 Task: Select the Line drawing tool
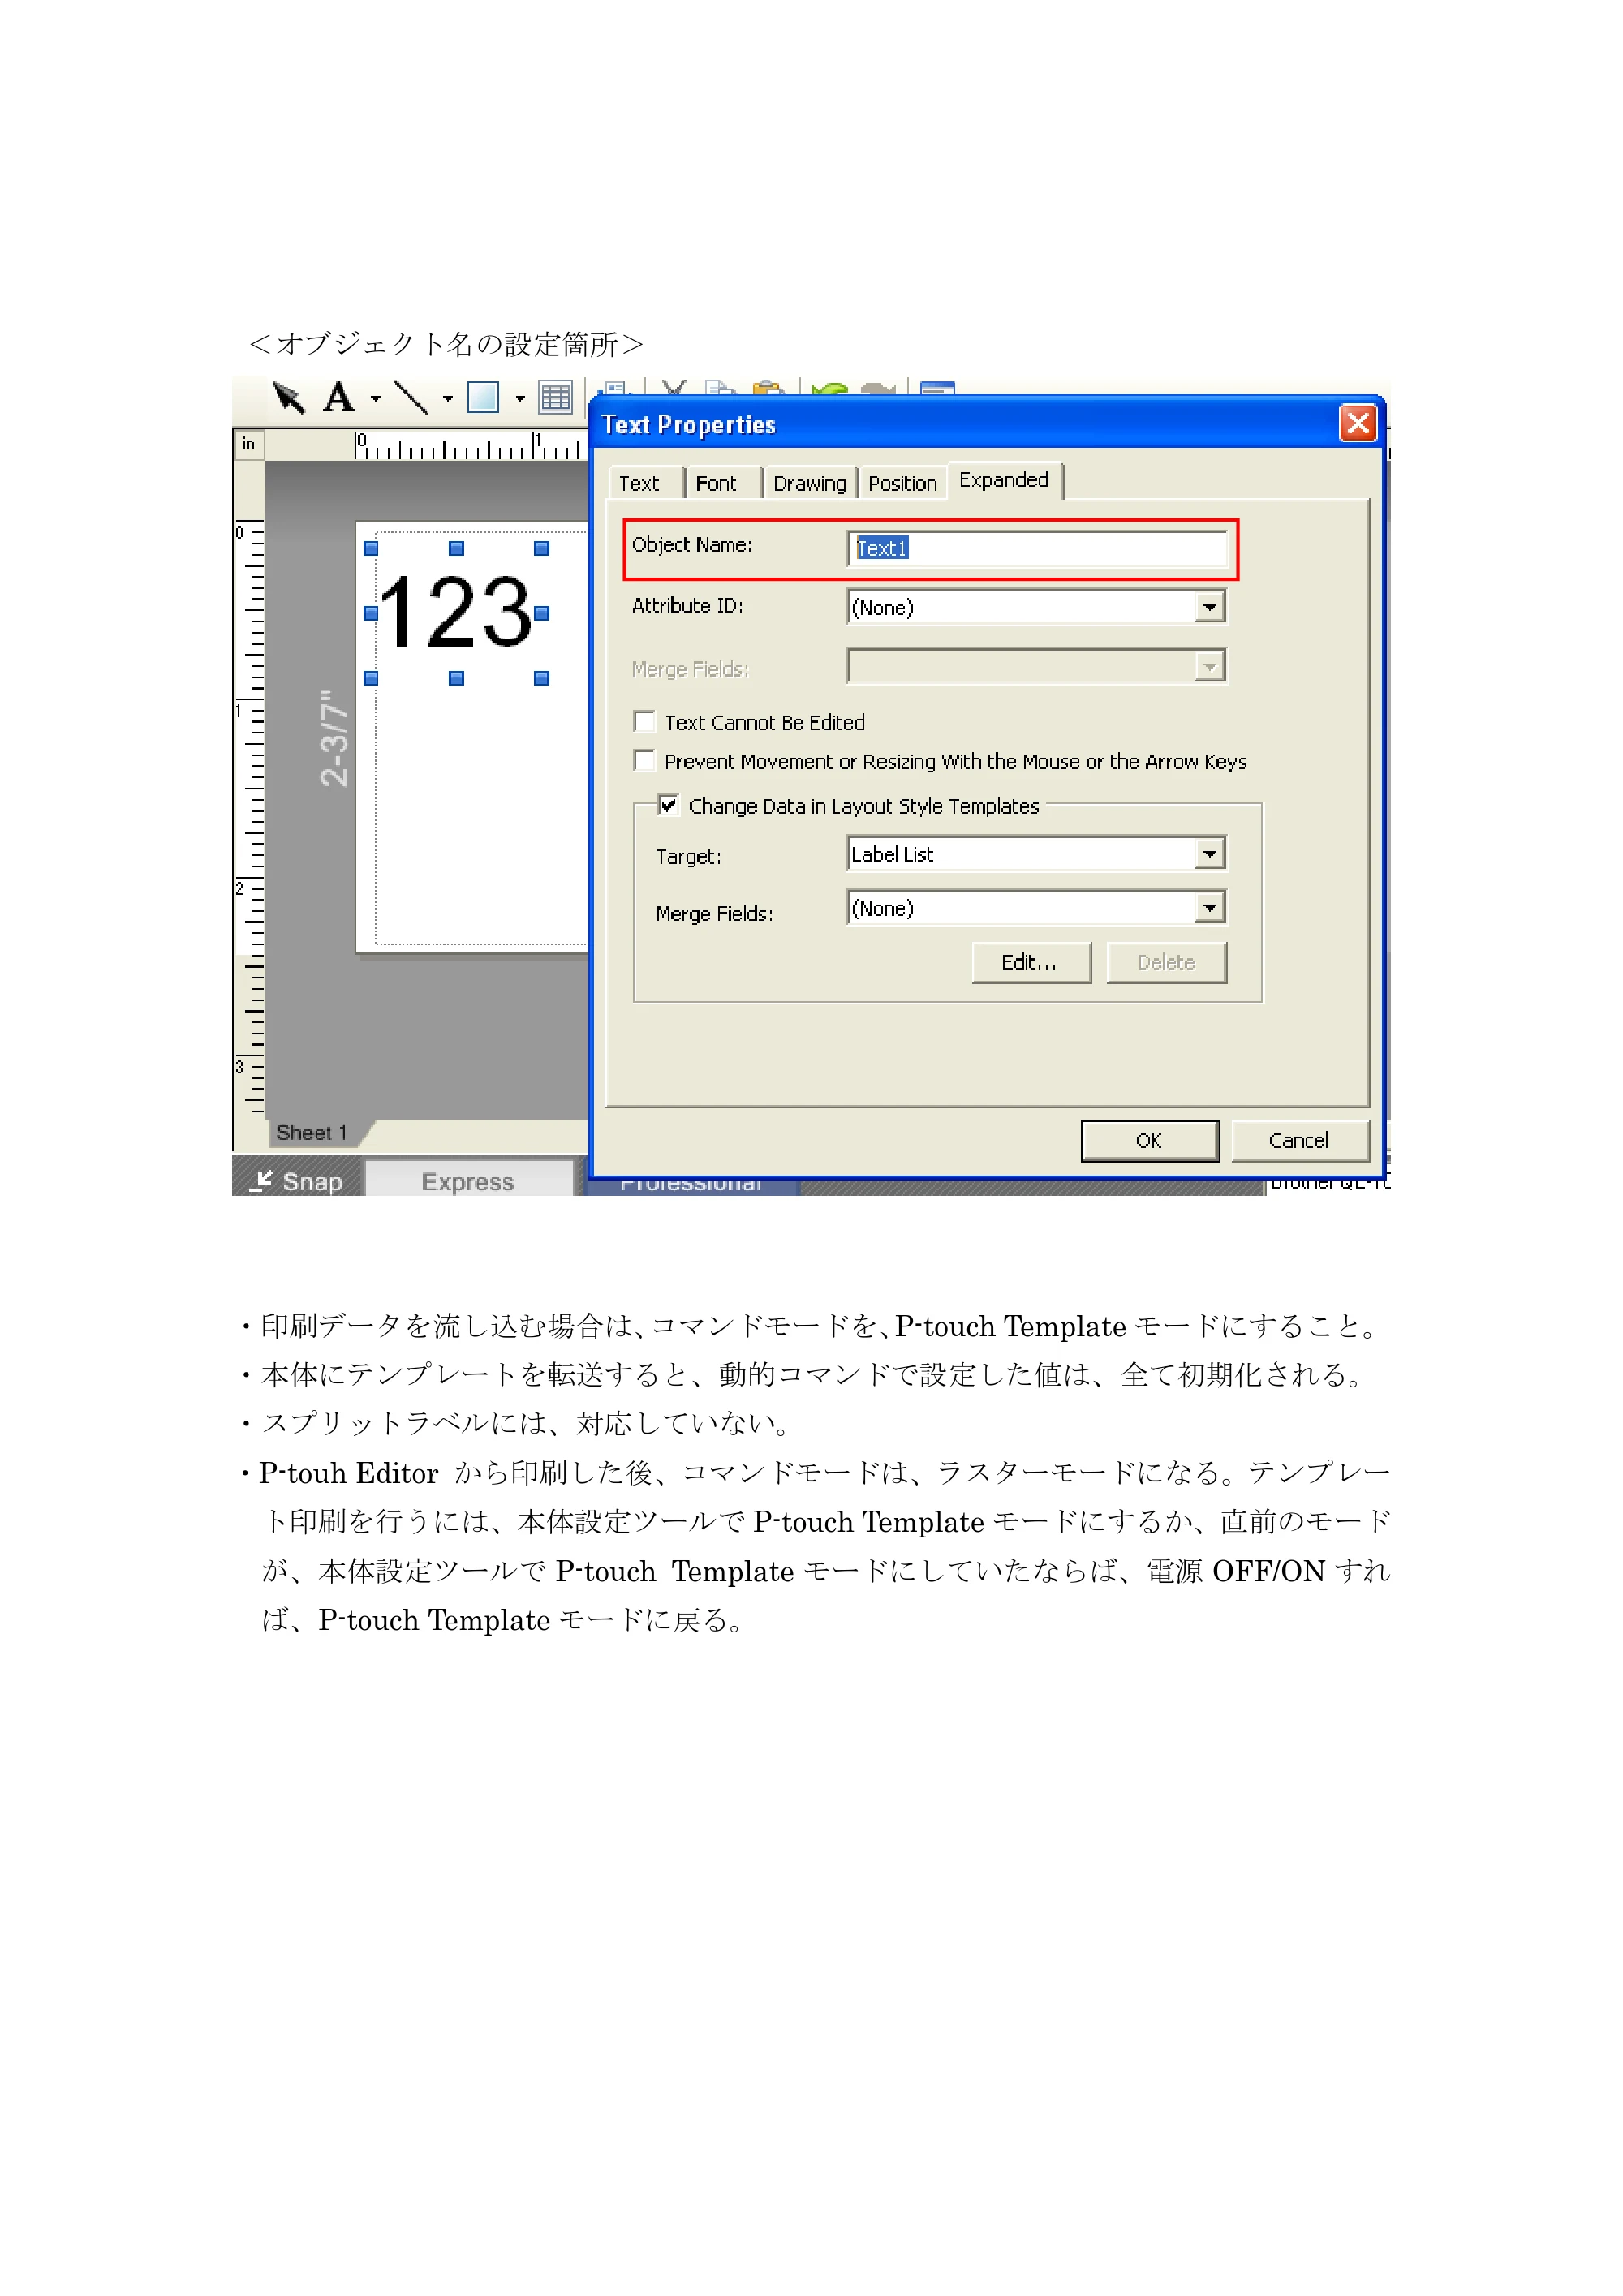(410, 398)
